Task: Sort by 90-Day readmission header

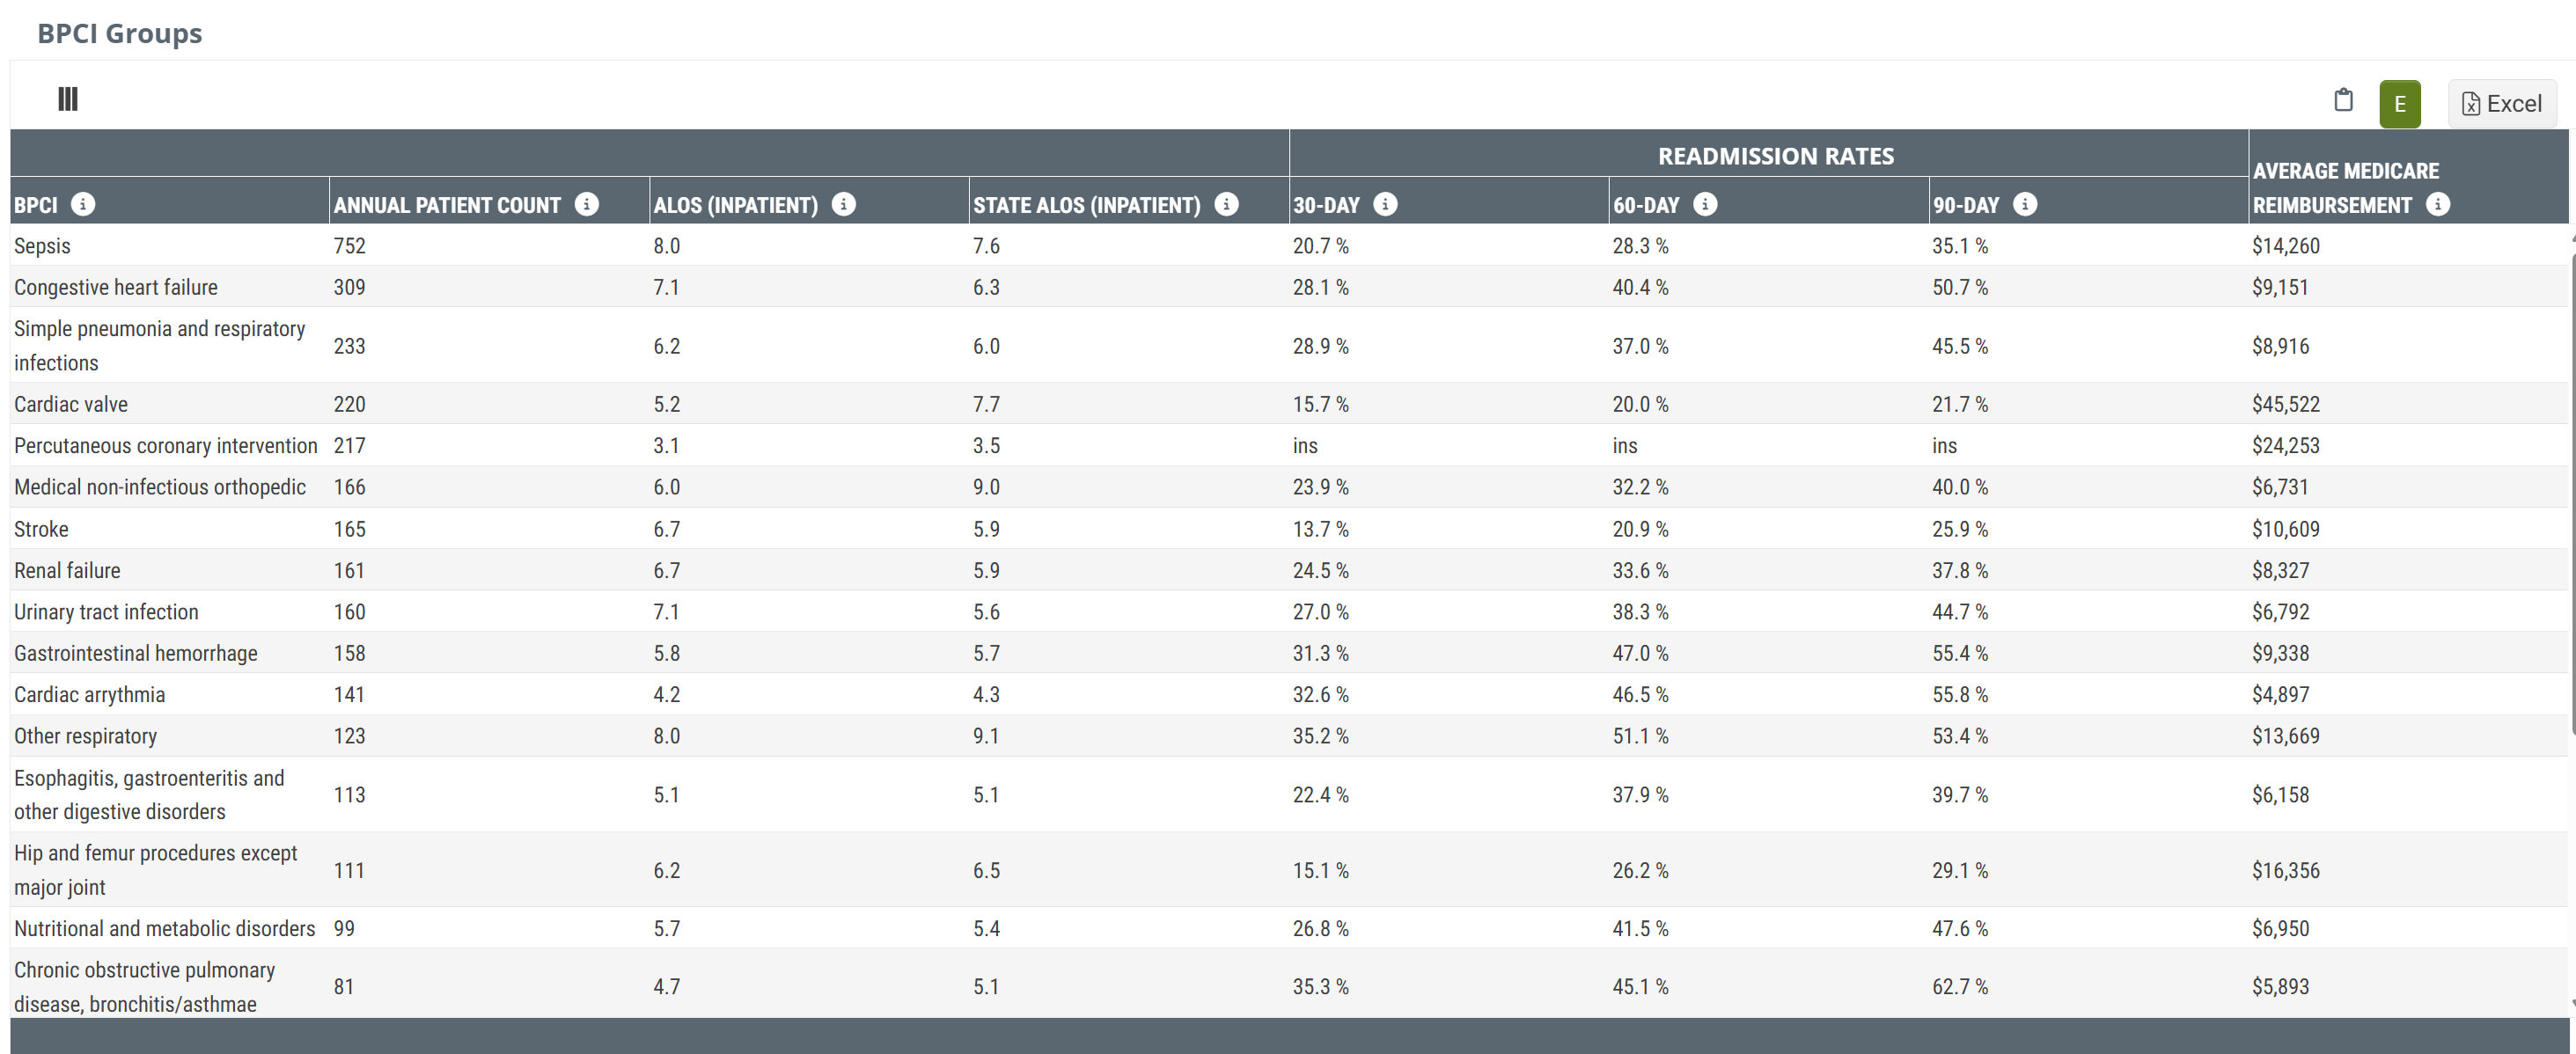Action: (1965, 205)
